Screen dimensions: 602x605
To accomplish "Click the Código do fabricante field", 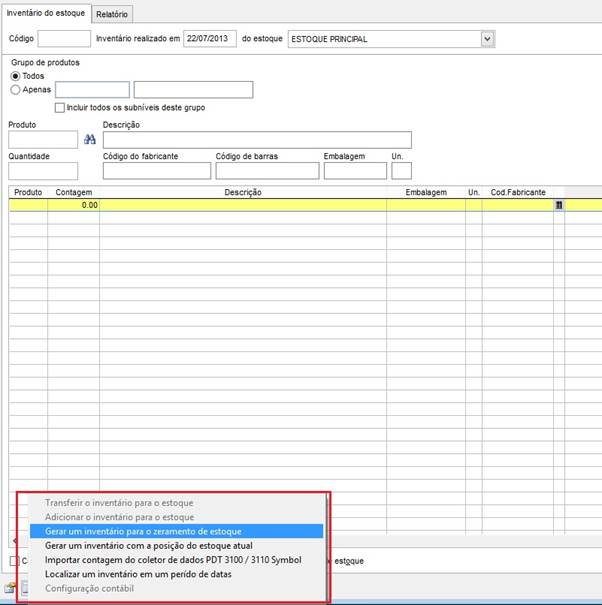I will [x=157, y=171].
